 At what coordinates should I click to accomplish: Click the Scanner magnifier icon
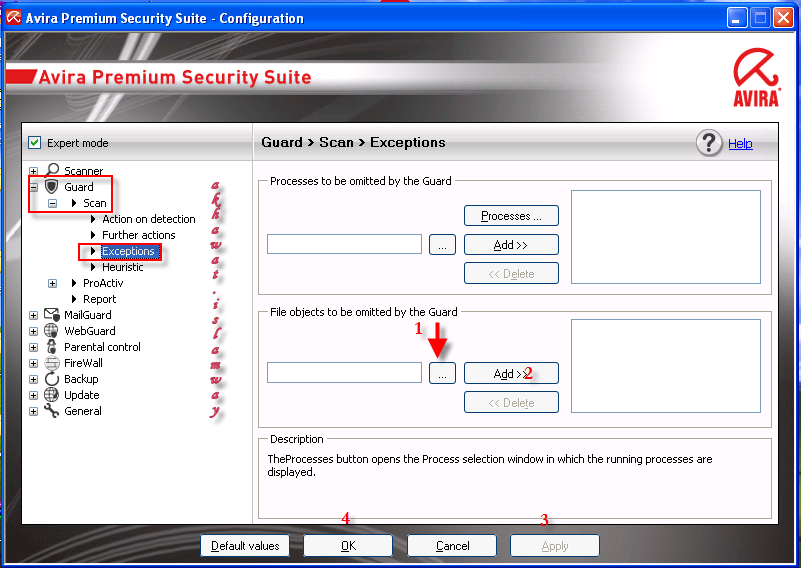point(52,170)
